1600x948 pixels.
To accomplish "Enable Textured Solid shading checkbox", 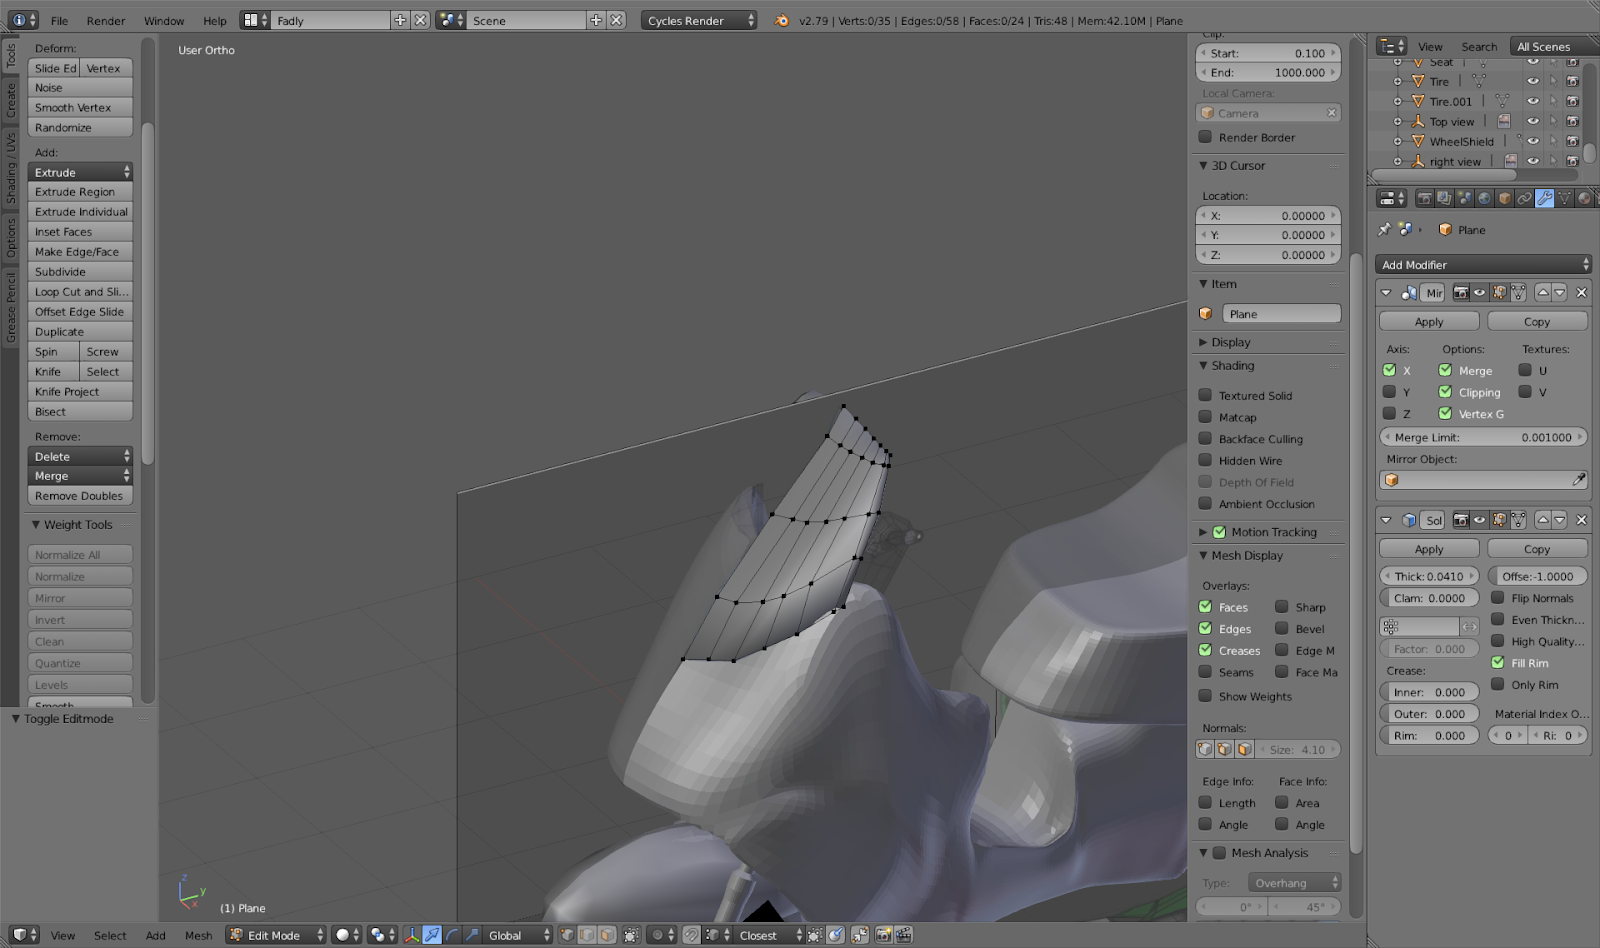I will click(x=1205, y=395).
